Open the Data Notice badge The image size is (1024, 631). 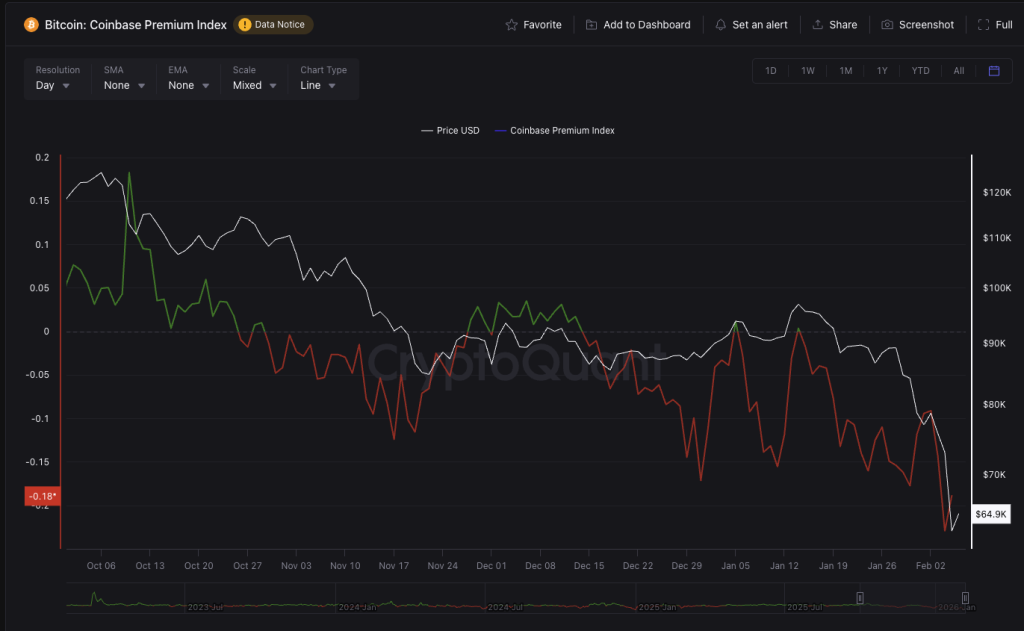tap(273, 24)
